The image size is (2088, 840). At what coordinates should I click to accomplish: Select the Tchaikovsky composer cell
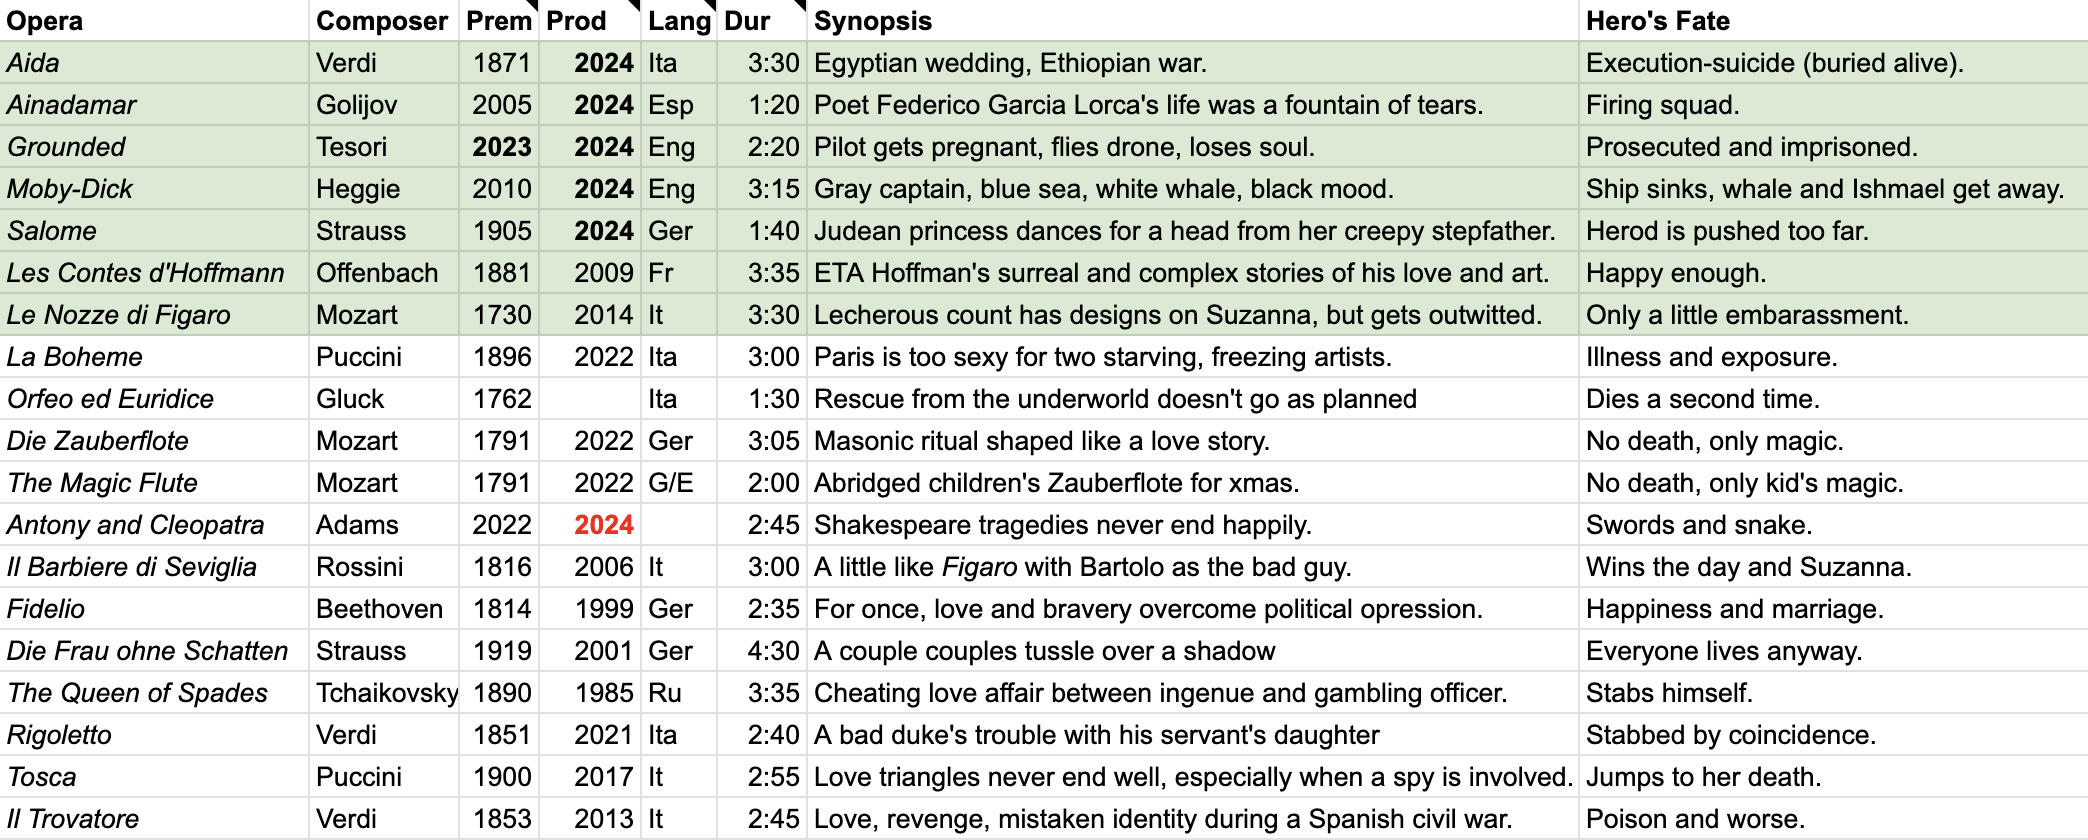pos(384,693)
